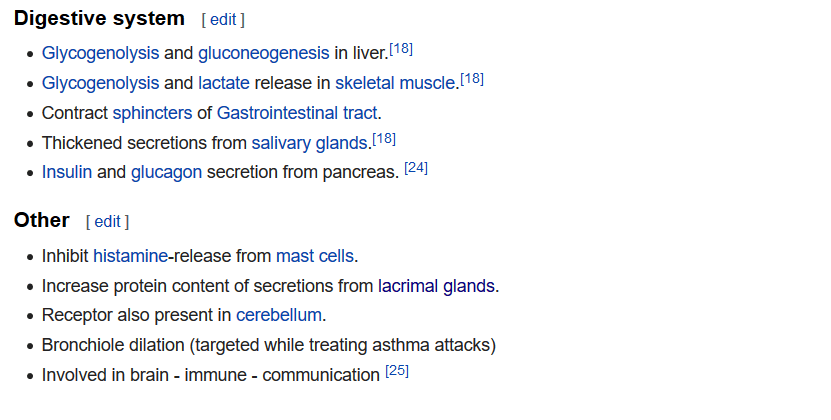Open the skeletal muscle article link

click(x=395, y=83)
